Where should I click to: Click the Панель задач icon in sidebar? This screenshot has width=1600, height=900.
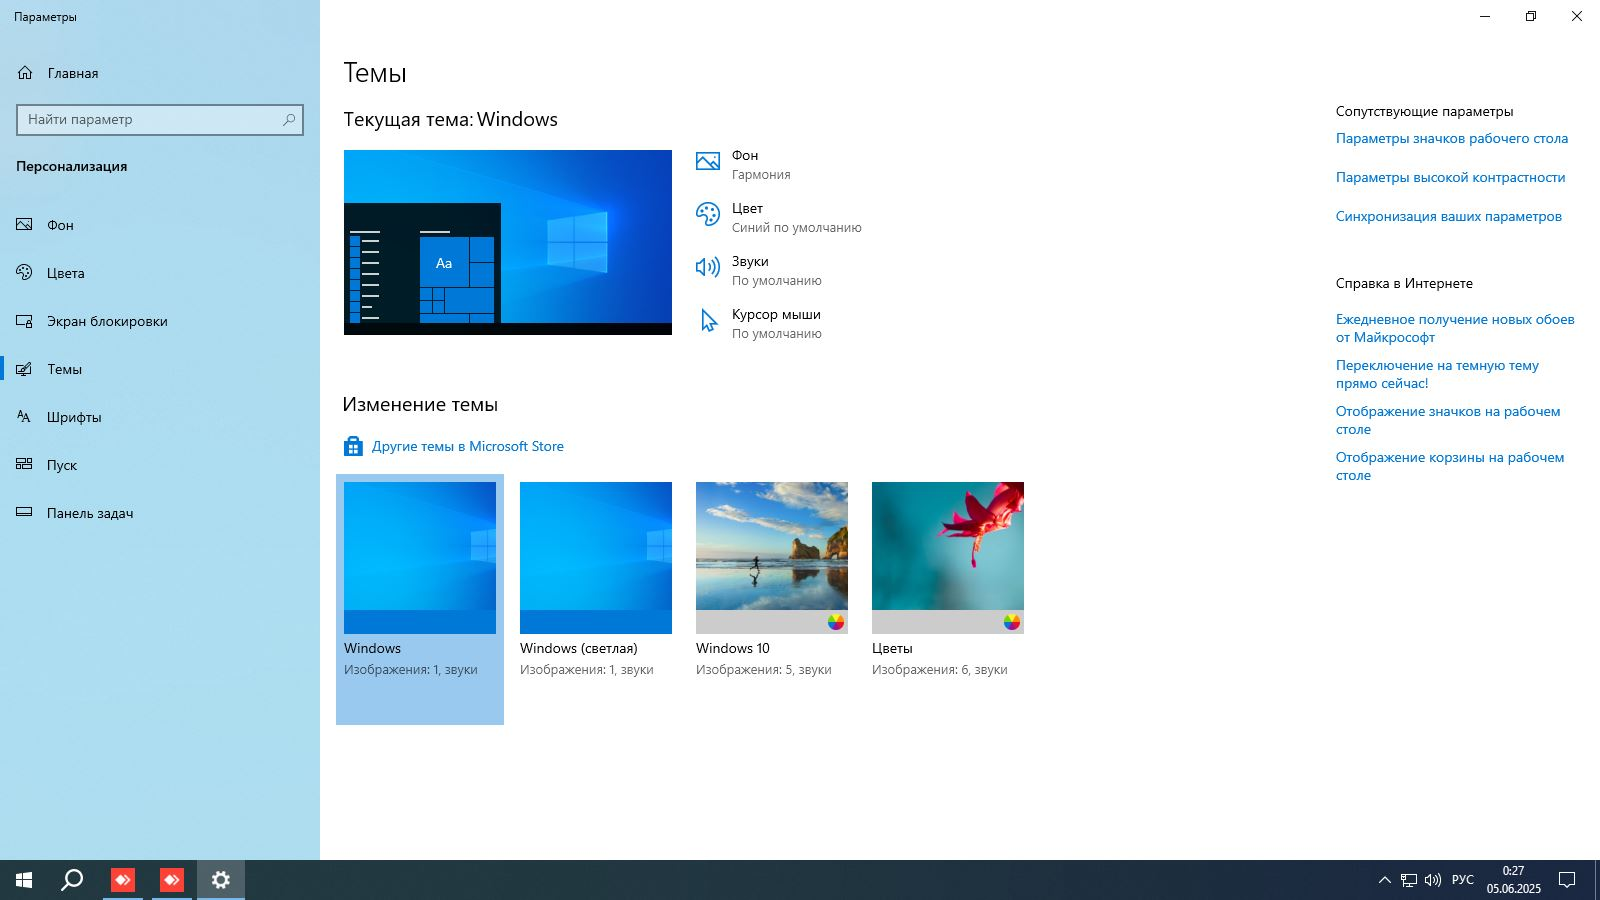25,513
